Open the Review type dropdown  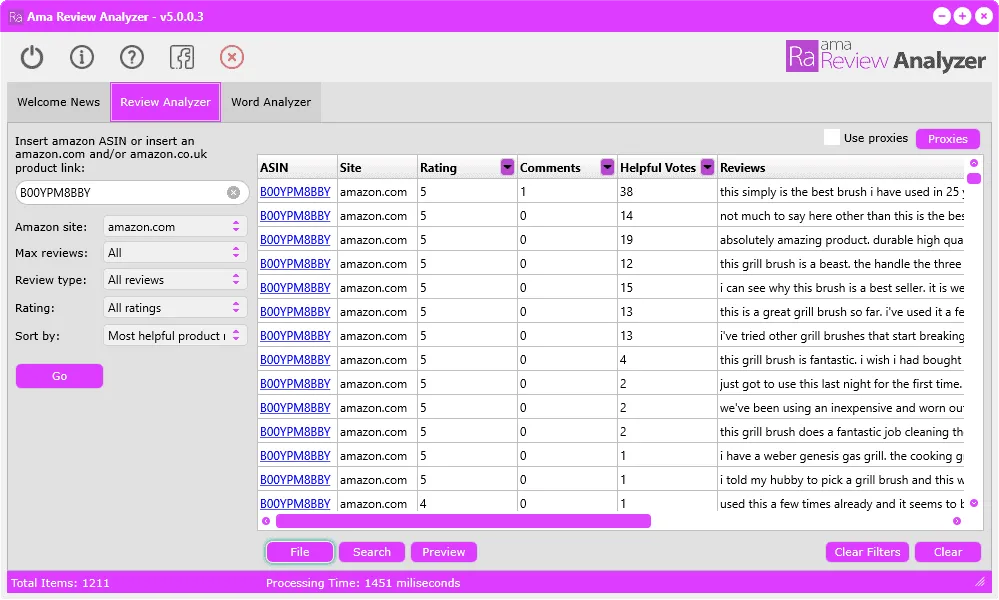[175, 280]
